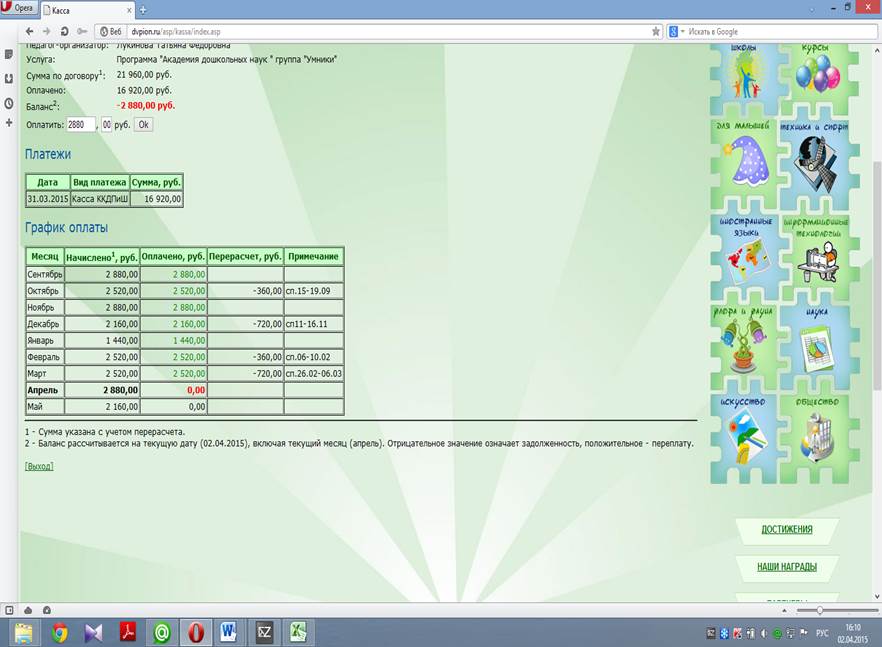882x647 pixels.
Task: Open Visual Studio from the taskbar
Action: (93, 633)
